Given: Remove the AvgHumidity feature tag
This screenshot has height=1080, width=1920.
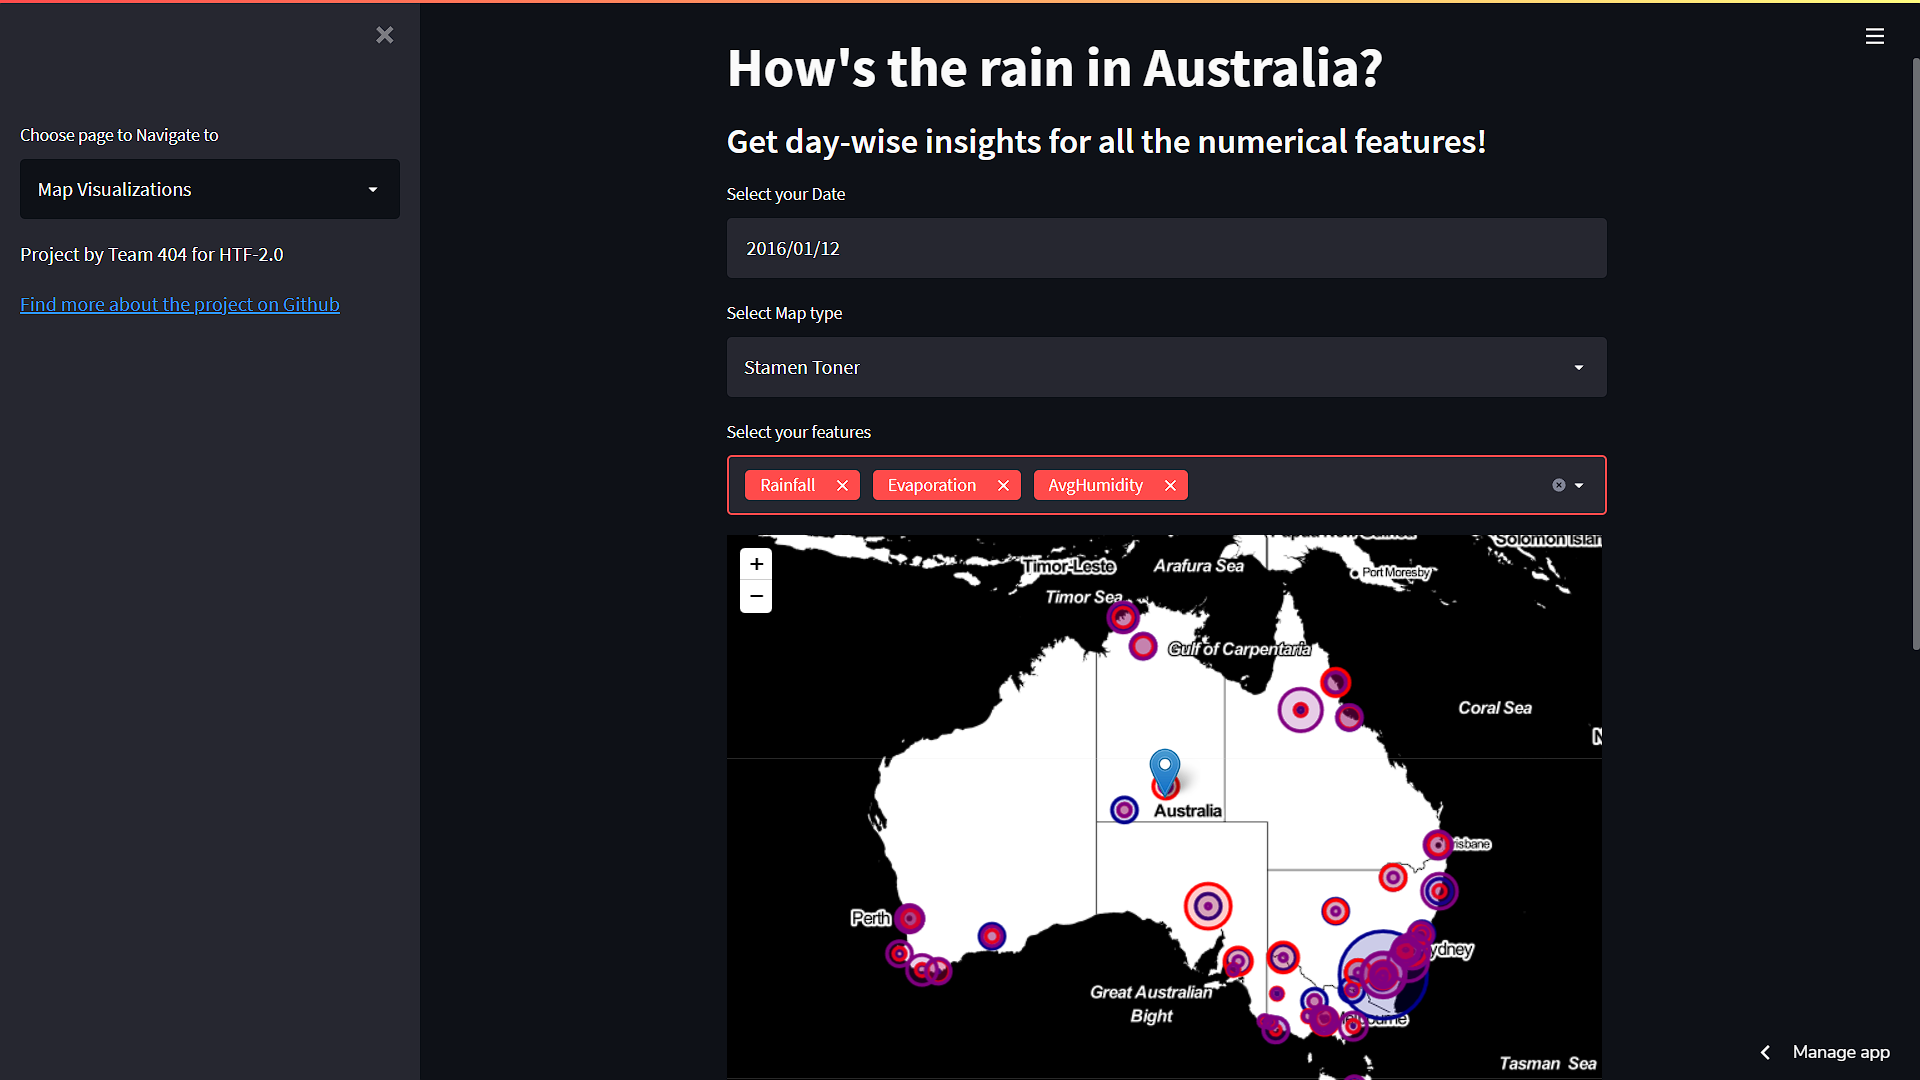Looking at the screenshot, I should tap(1169, 485).
